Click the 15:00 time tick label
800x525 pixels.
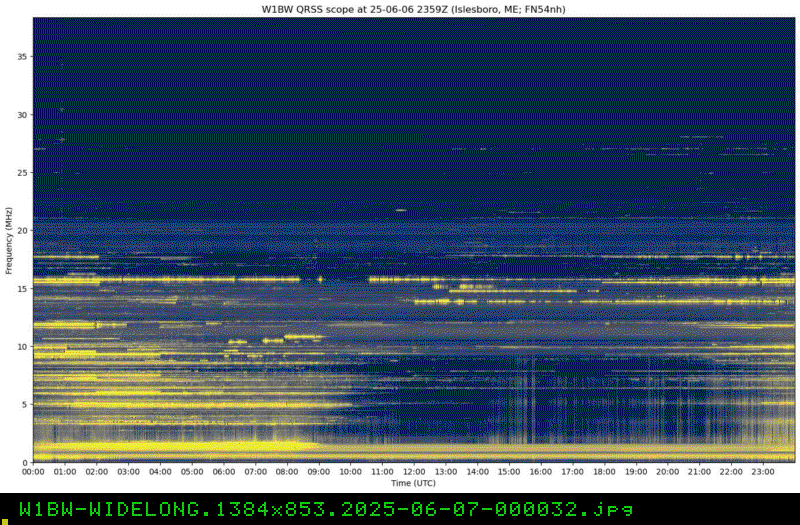[509, 472]
